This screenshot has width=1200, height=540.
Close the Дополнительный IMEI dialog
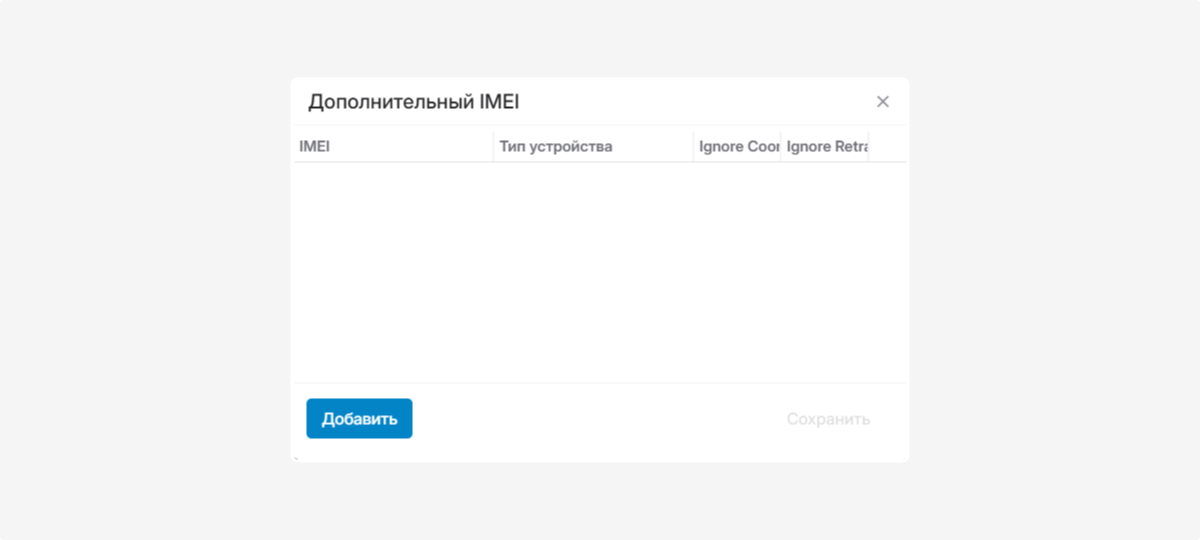click(x=883, y=102)
